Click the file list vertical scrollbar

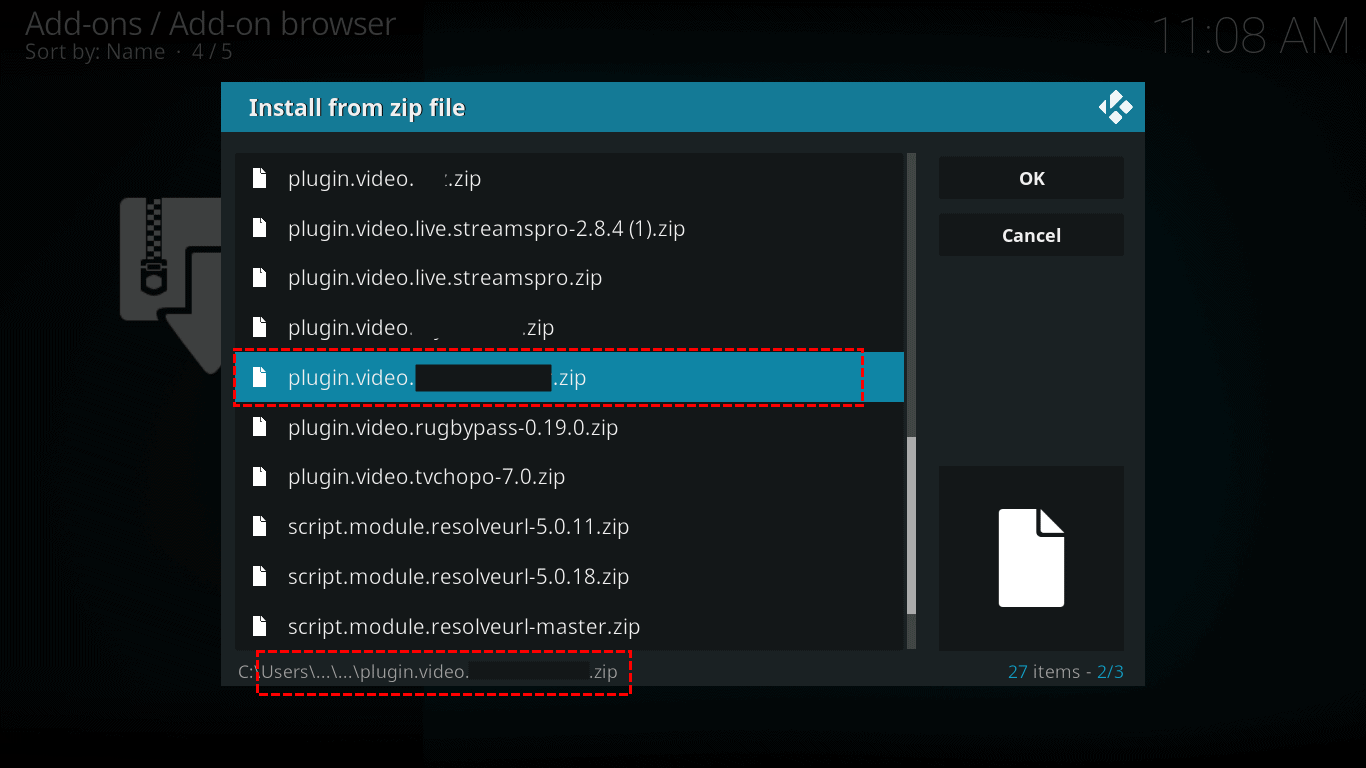click(911, 525)
